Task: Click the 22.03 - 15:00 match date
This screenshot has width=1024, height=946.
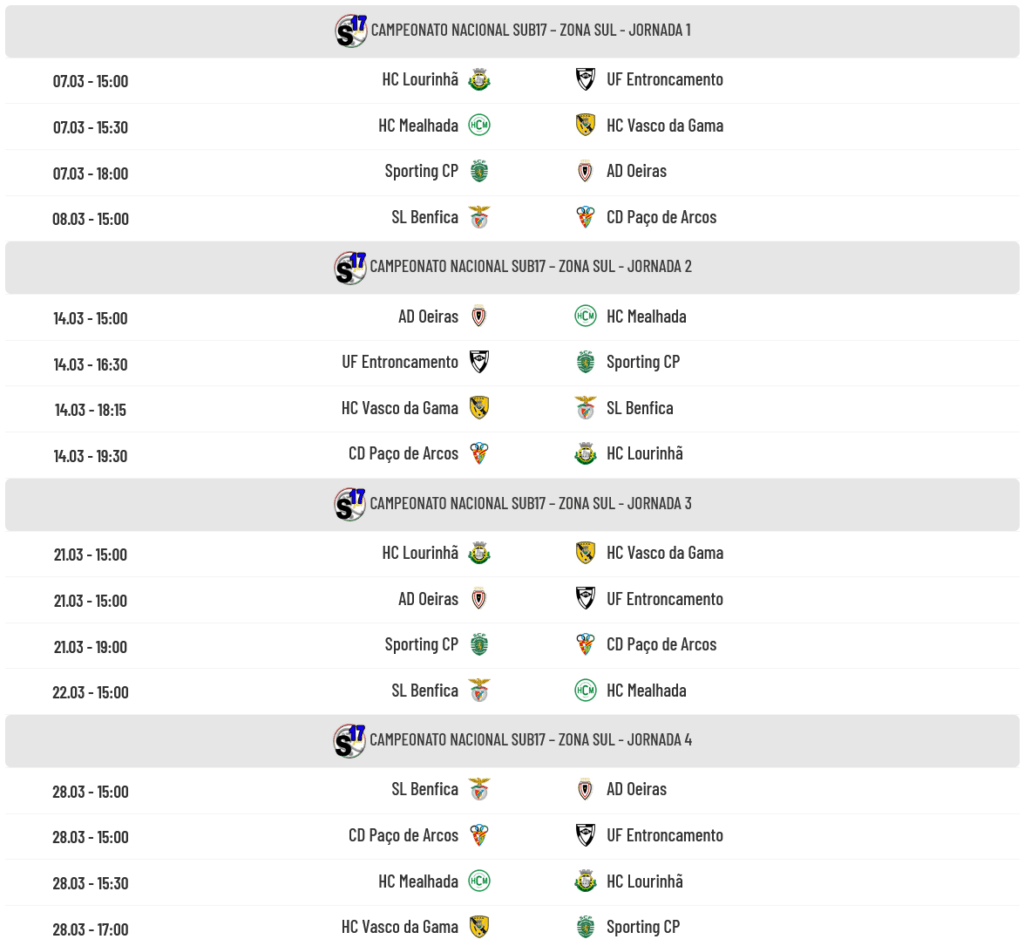Action: 90,692
